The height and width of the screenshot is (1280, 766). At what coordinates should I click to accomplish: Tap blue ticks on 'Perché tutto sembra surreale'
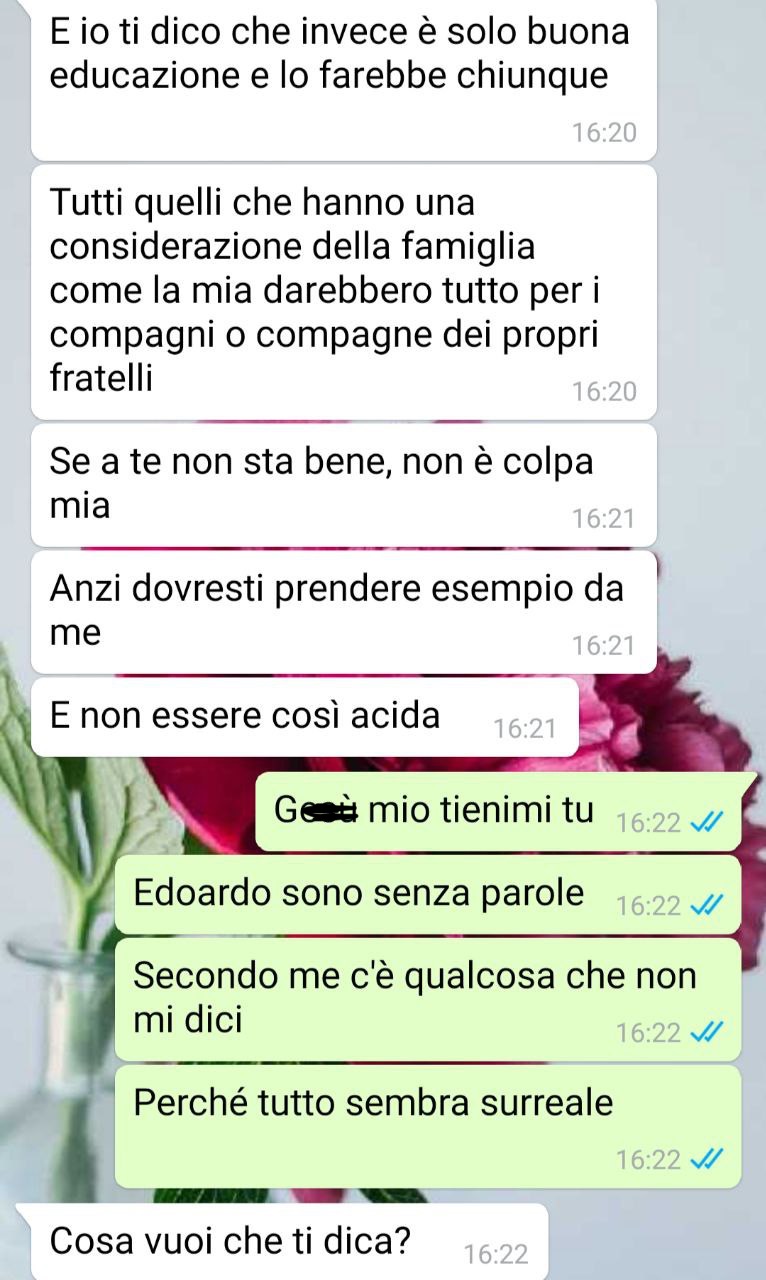707,1159
